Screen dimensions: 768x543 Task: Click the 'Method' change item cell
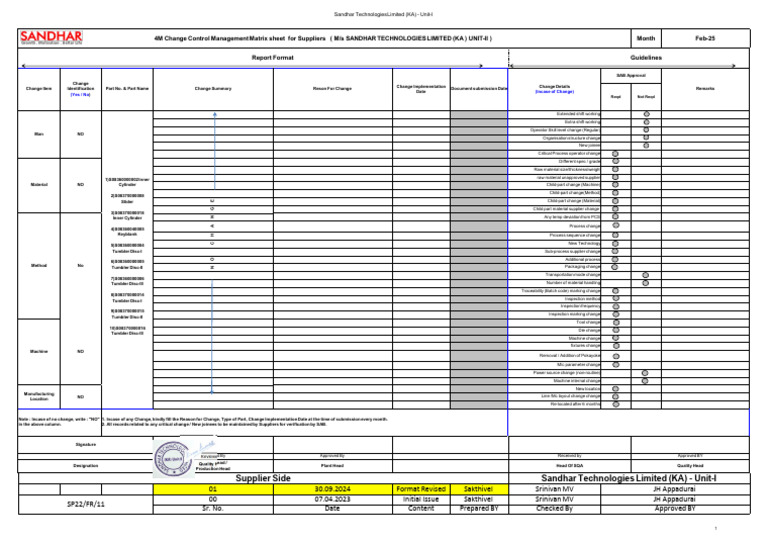pos(39,265)
